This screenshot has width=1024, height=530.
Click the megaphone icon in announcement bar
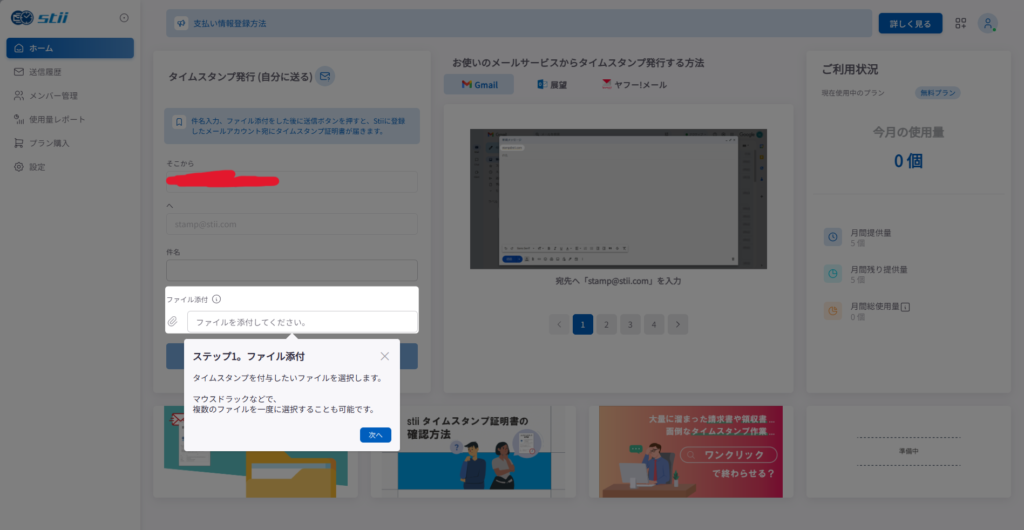pos(181,23)
